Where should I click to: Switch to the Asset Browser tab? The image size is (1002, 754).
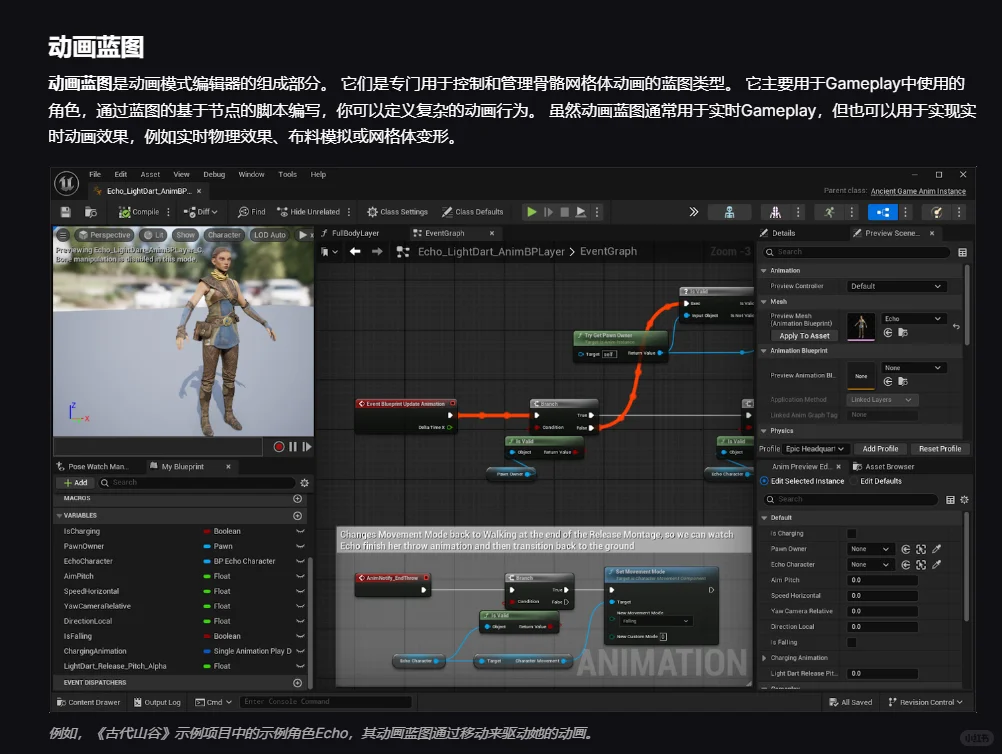[x=889, y=466]
